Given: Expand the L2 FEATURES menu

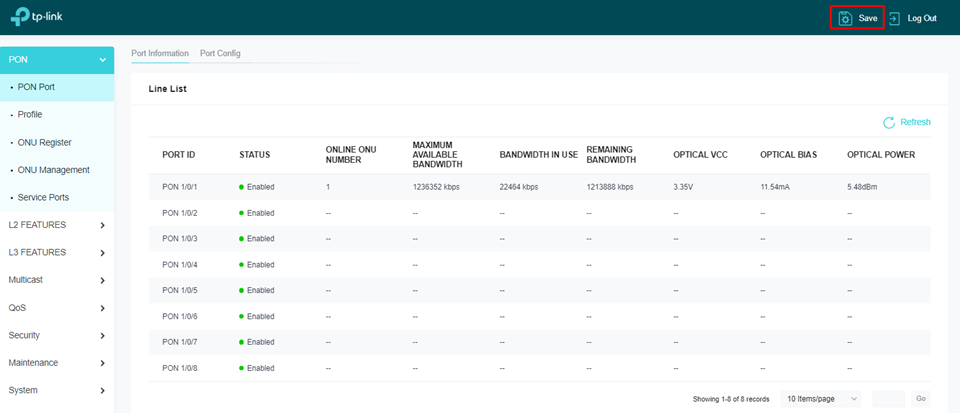Looking at the screenshot, I should click(102, 225).
